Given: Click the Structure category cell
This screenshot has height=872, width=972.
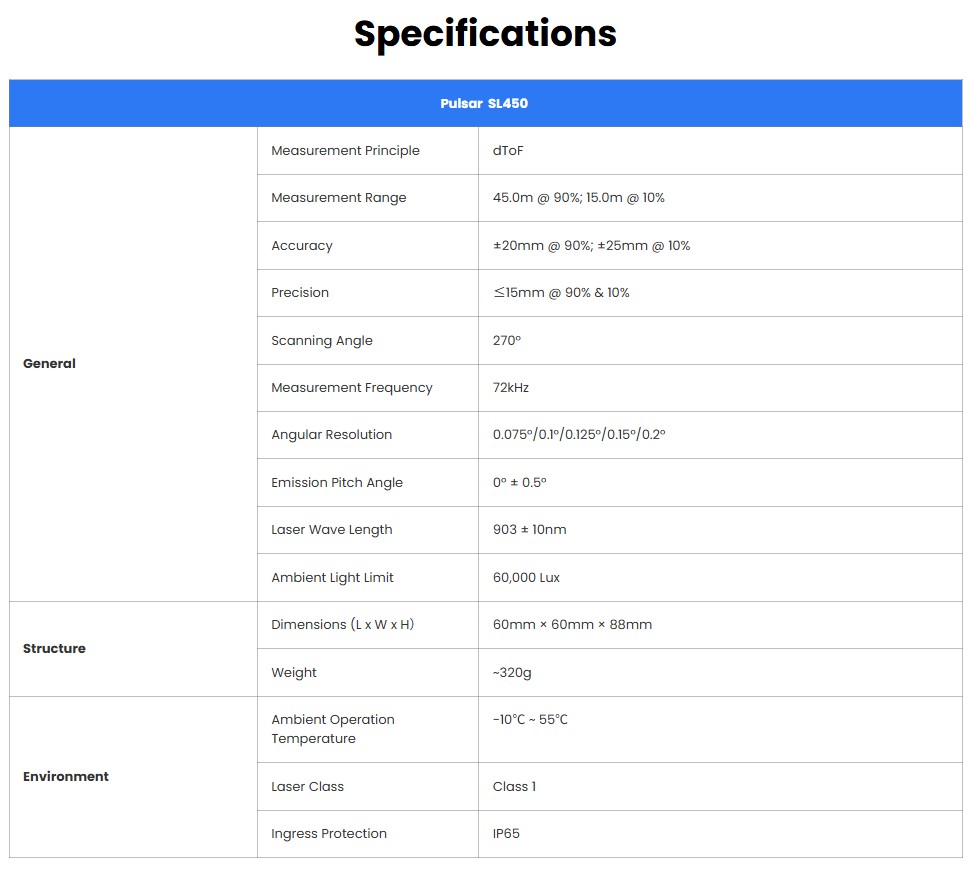Looking at the screenshot, I should point(54,649).
